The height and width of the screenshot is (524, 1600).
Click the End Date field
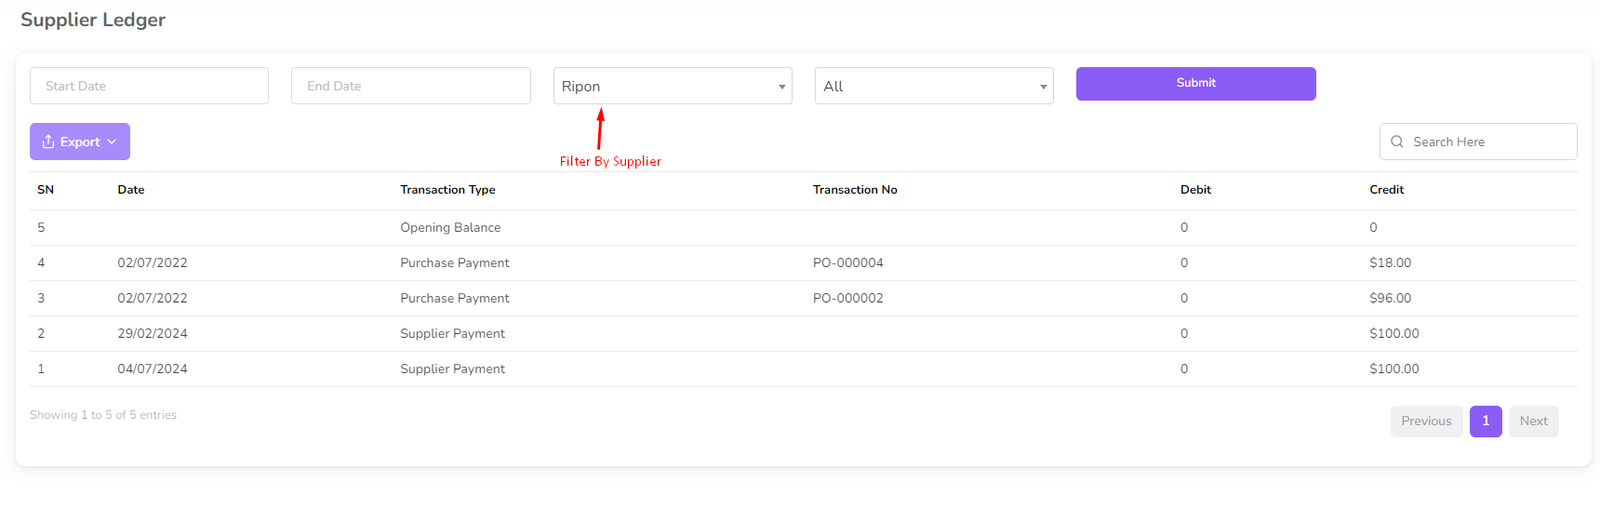(410, 86)
